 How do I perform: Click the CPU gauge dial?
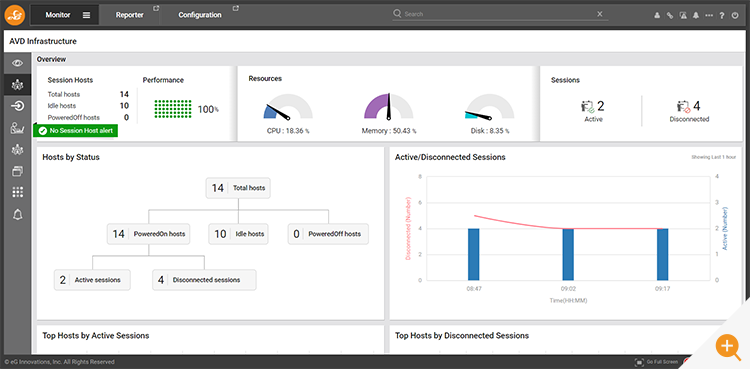pos(288,107)
